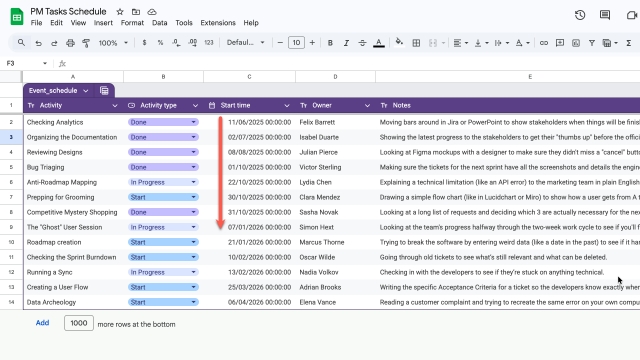Screen dimensions: 640x360
Task: Insert a comment
Action: pos(560,42)
